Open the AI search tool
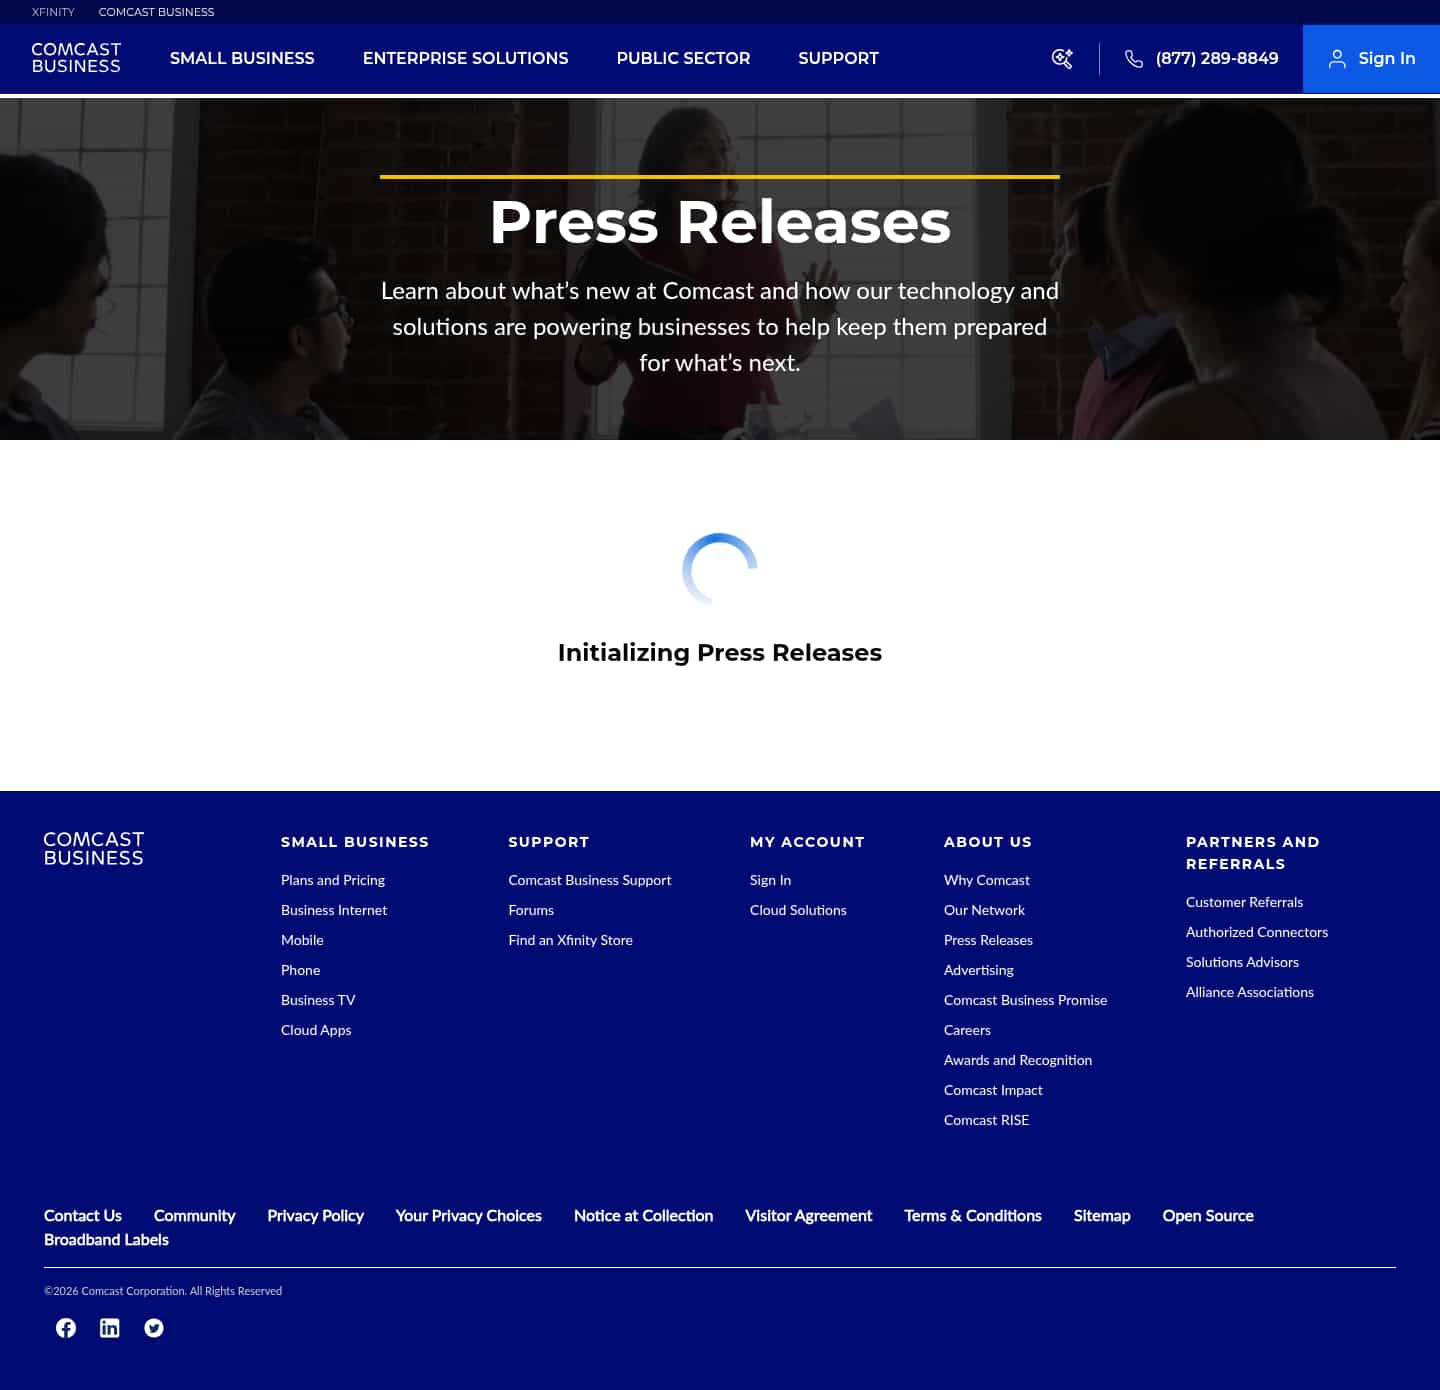 click(1062, 59)
